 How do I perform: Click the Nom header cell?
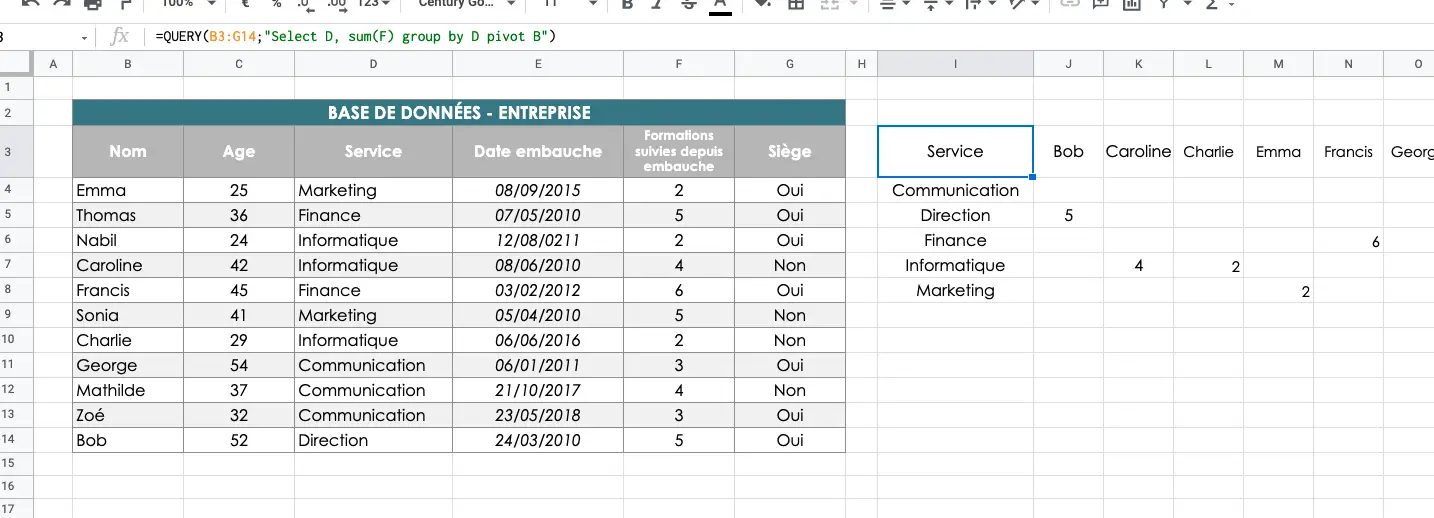[128, 152]
